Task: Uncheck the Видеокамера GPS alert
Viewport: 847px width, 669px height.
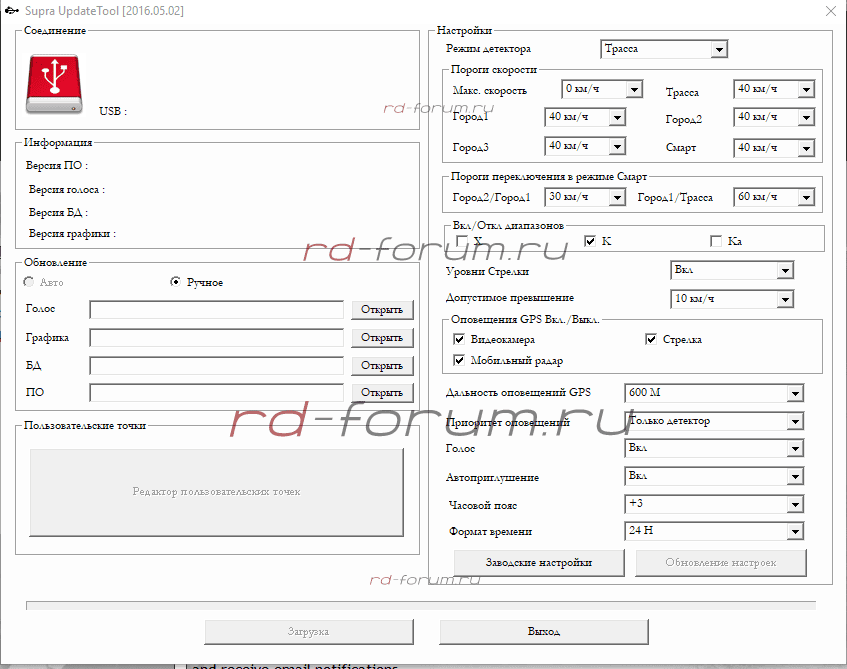Action: tap(459, 340)
